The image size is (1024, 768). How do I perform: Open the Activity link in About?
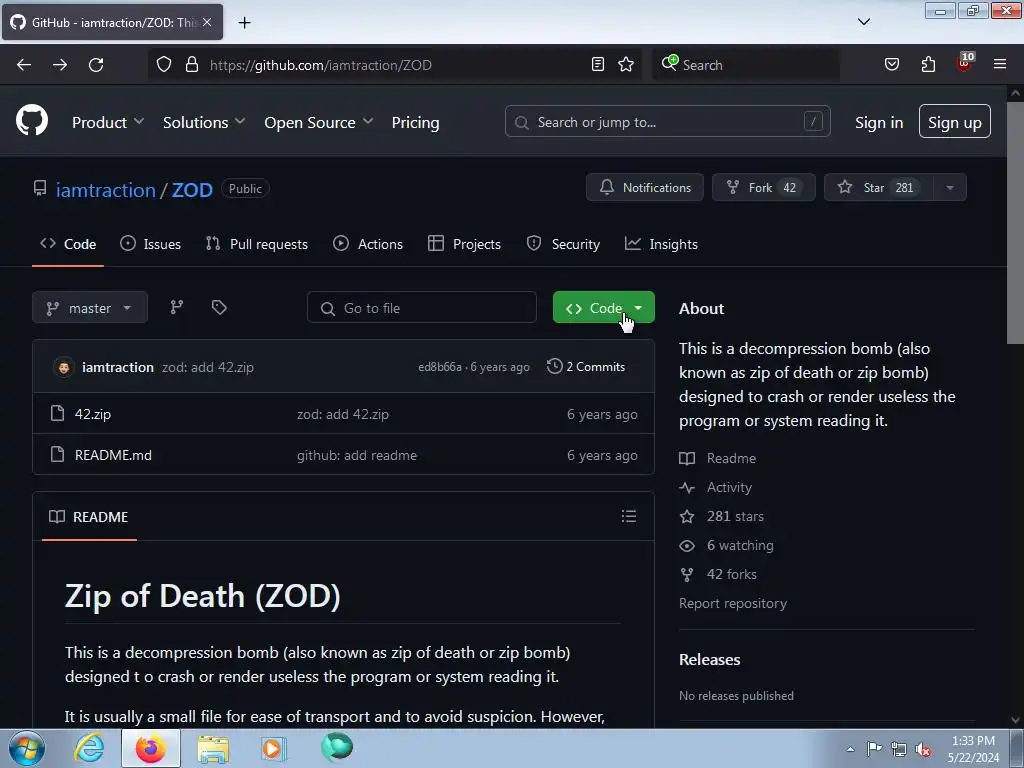(x=716, y=487)
